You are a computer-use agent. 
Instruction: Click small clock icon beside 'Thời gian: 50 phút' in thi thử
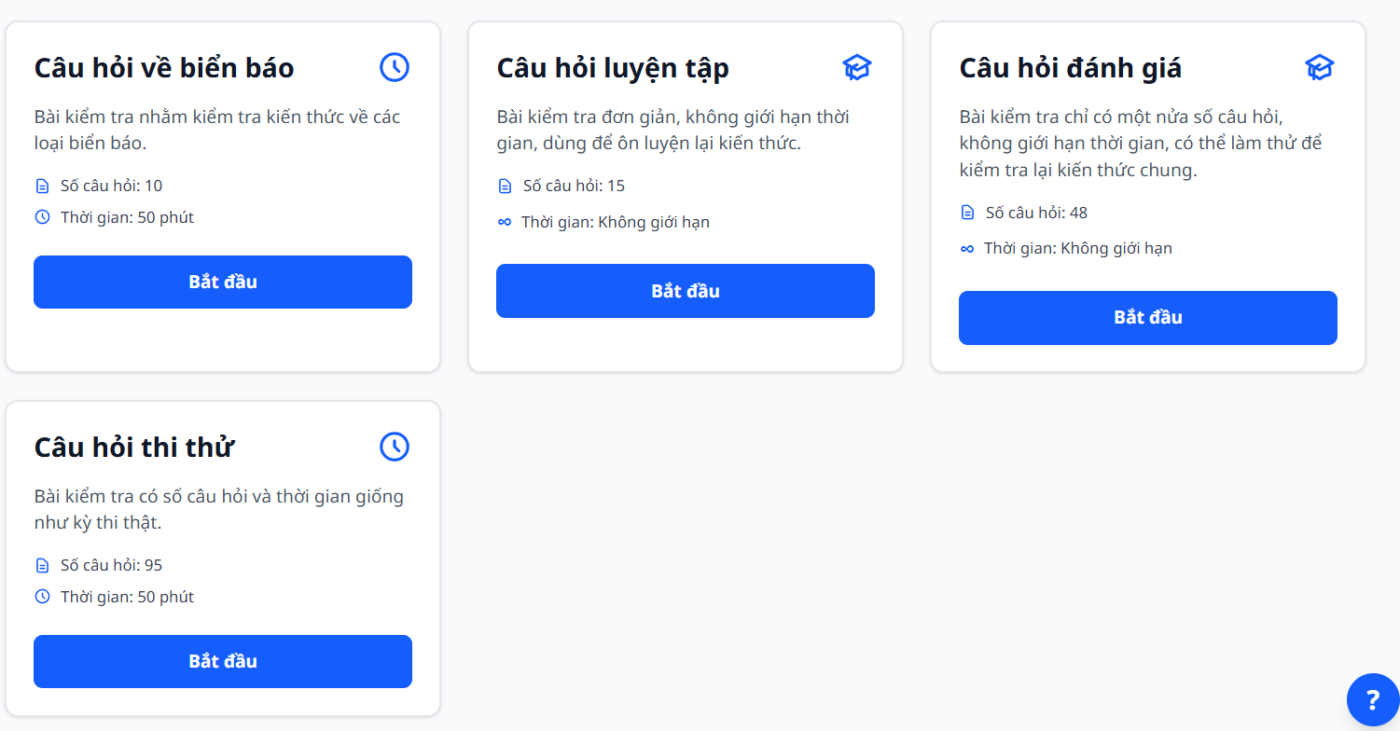coord(42,597)
